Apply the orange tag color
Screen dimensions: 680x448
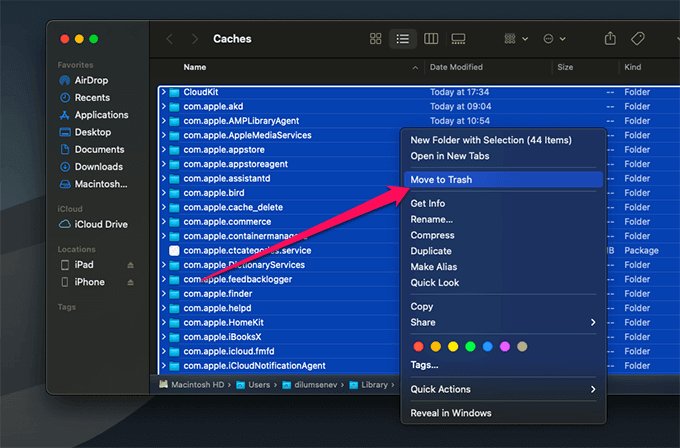(x=436, y=346)
